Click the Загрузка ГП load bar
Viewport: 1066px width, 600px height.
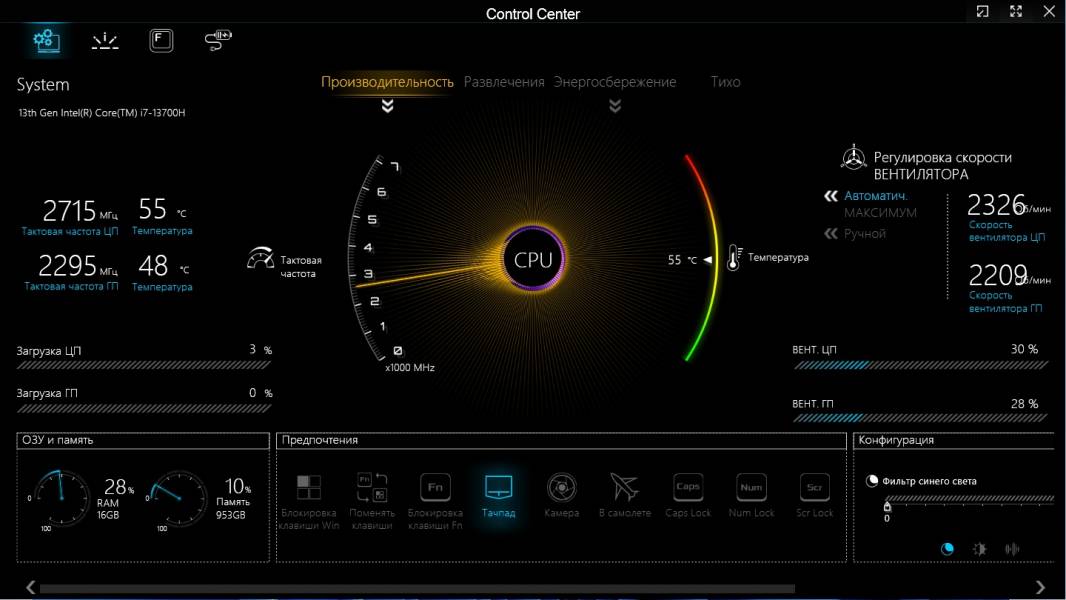coord(143,408)
